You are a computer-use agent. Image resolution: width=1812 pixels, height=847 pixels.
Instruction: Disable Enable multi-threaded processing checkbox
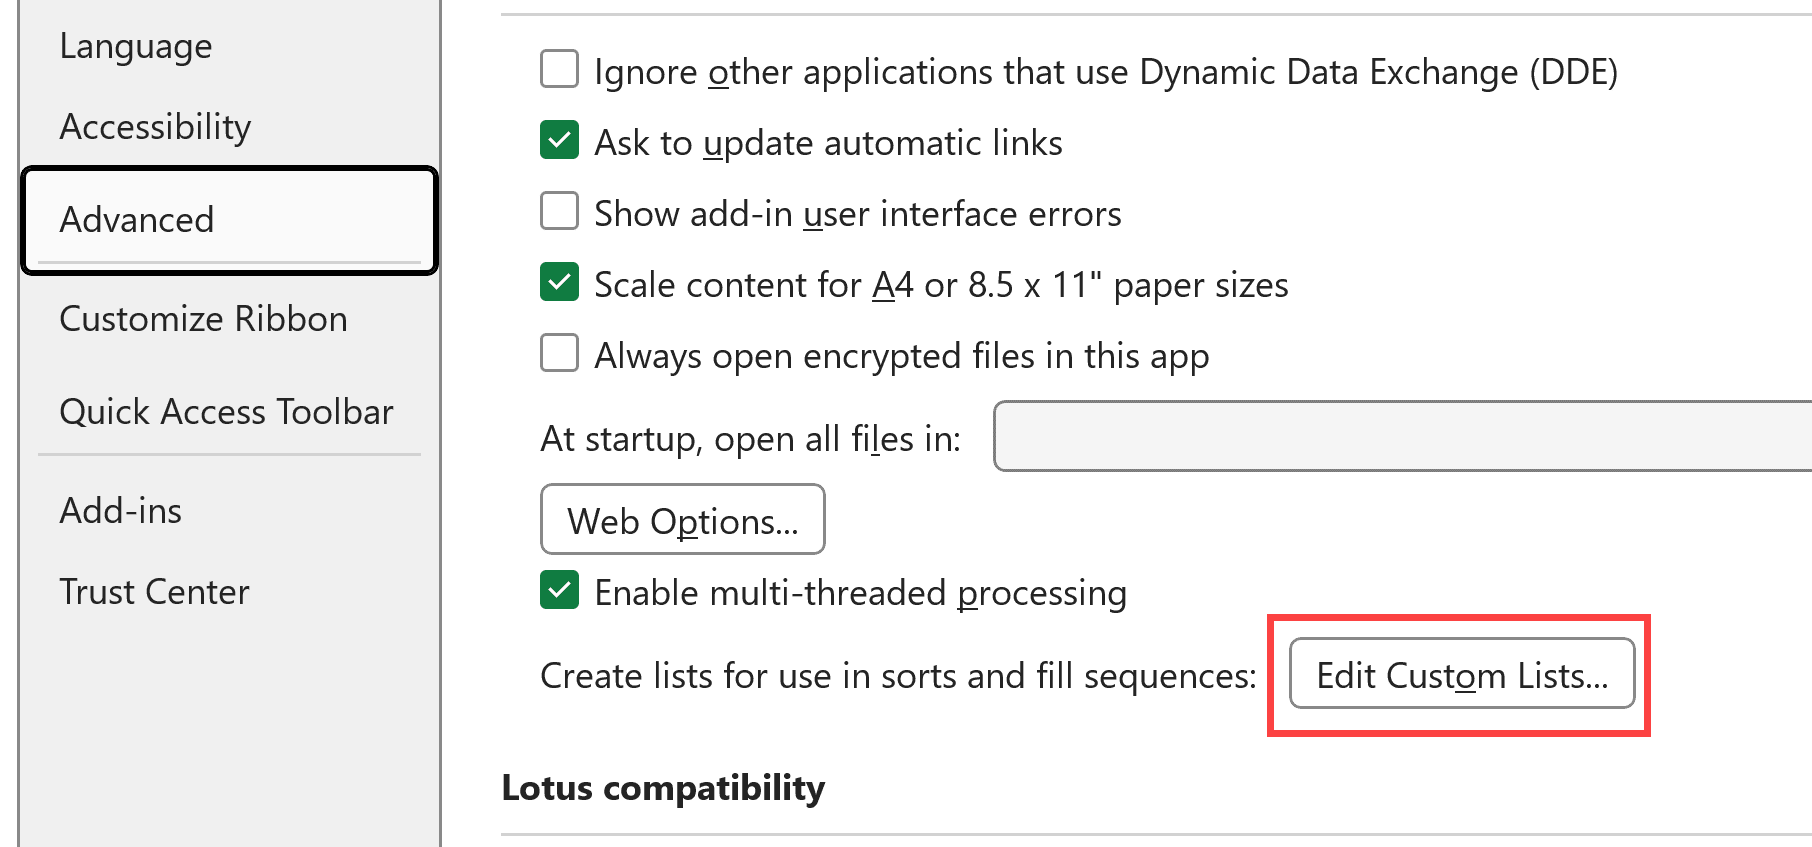559,591
